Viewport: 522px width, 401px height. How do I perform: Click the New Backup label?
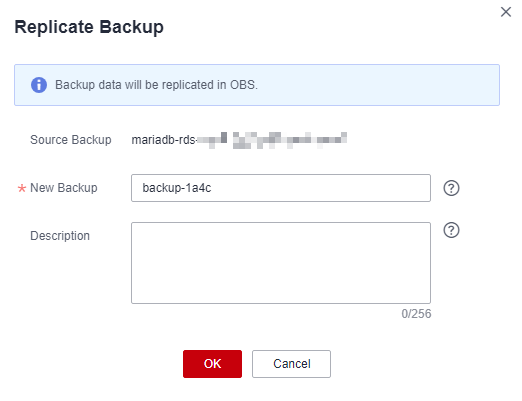pos(64,188)
